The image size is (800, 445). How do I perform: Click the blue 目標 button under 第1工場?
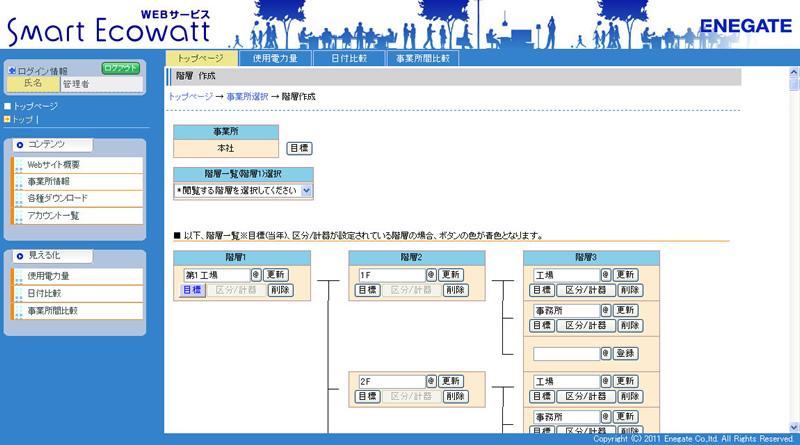pos(192,290)
